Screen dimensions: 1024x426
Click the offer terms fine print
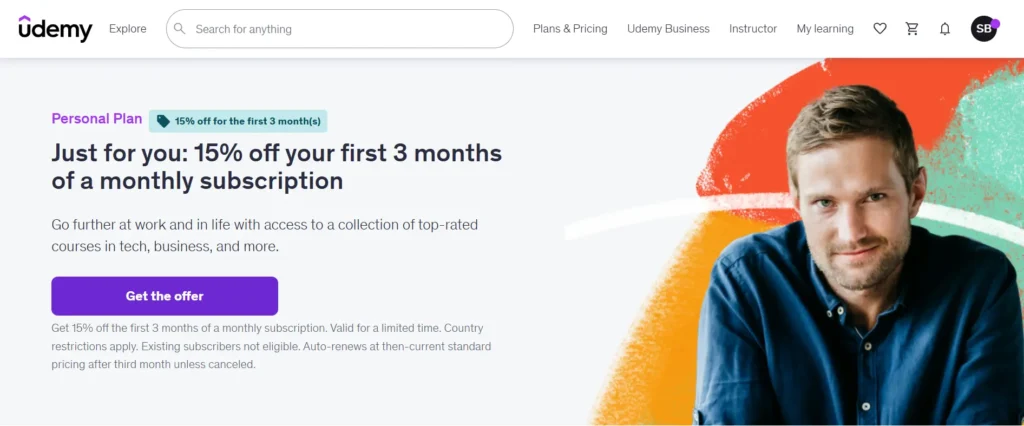point(271,346)
